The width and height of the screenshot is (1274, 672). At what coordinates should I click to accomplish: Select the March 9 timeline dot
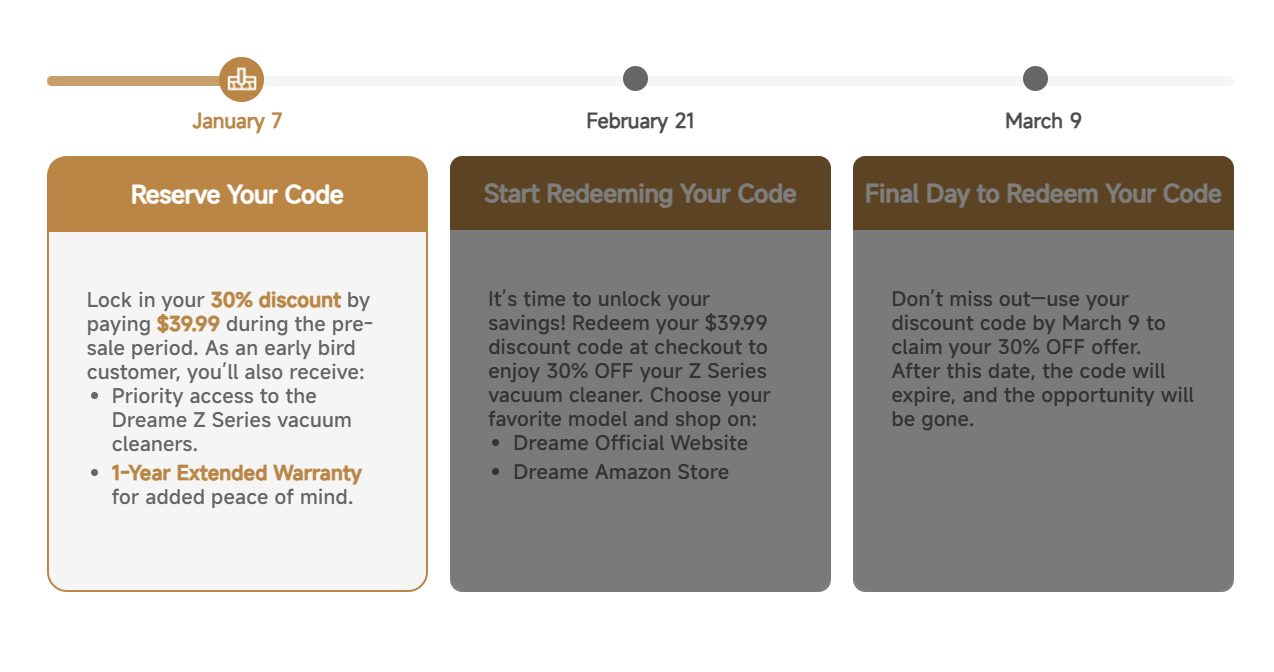click(x=1035, y=79)
